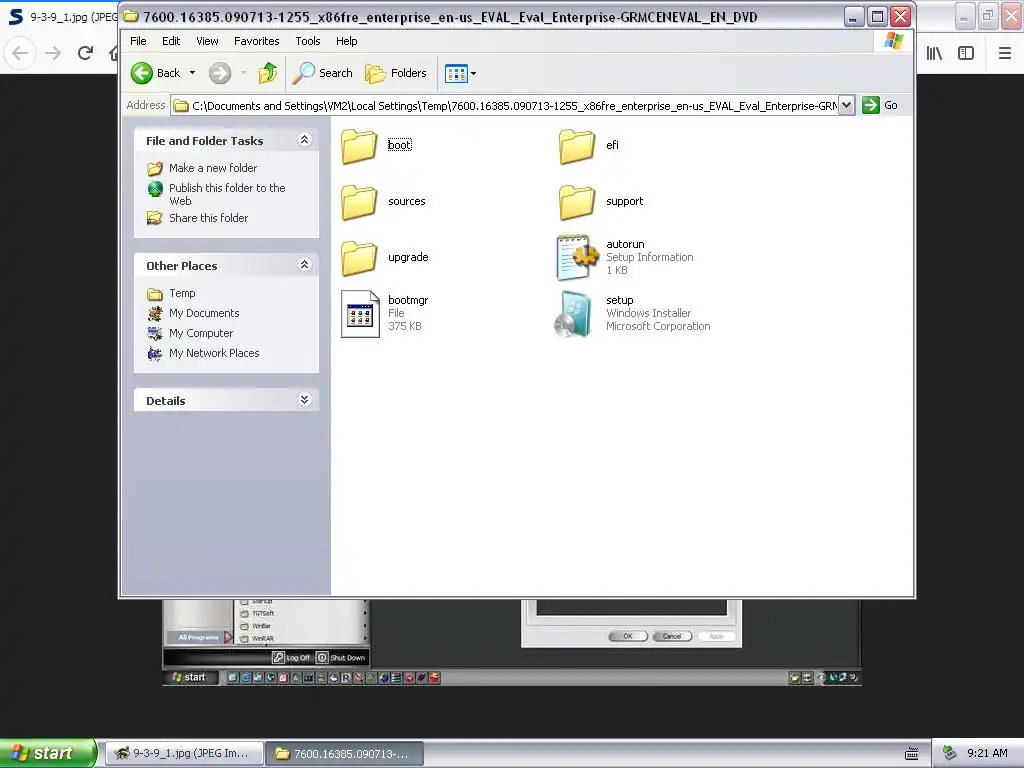This screenshot has height=768, width=1024.
Task: Click the Windows Start button
Action: click(48, 753)
